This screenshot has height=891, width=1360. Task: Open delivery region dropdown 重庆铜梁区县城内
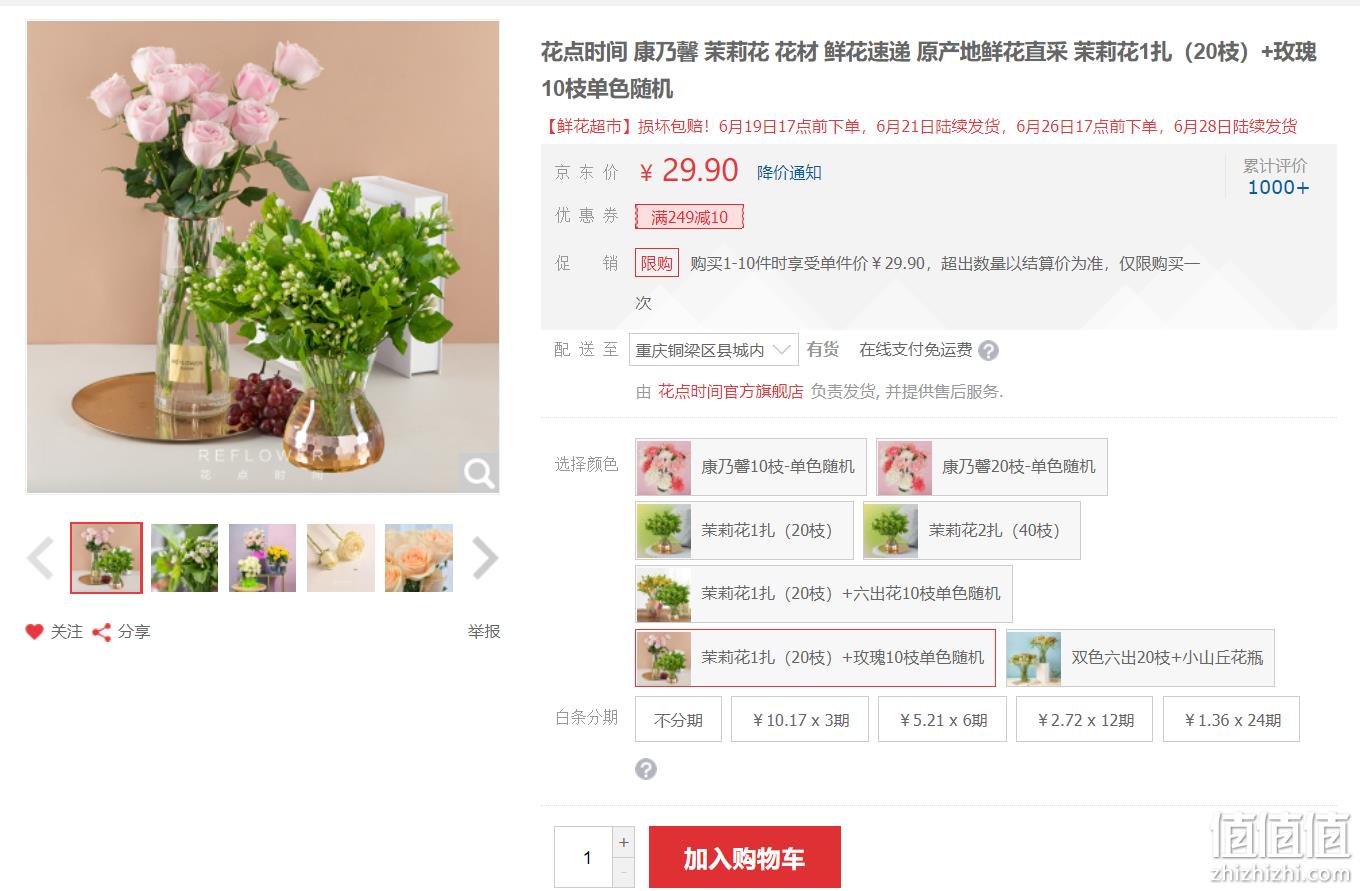714,350
